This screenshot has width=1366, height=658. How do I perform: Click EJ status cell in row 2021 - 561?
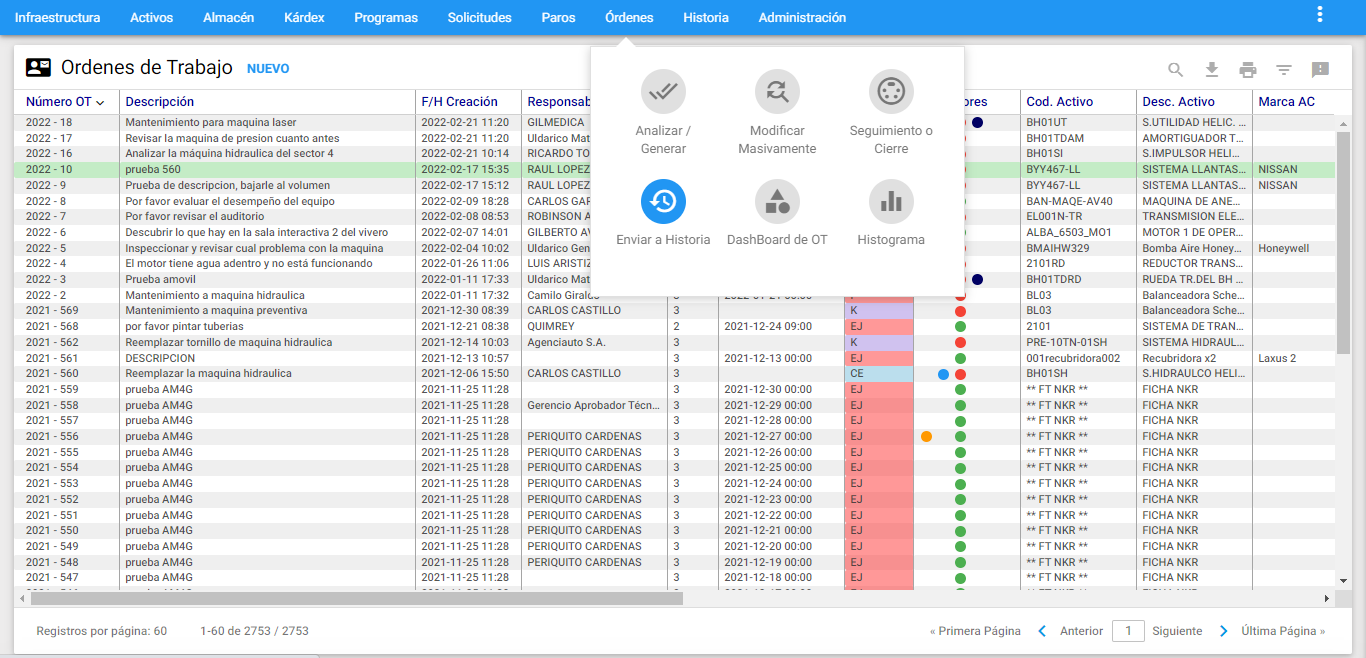click(879, 358)
